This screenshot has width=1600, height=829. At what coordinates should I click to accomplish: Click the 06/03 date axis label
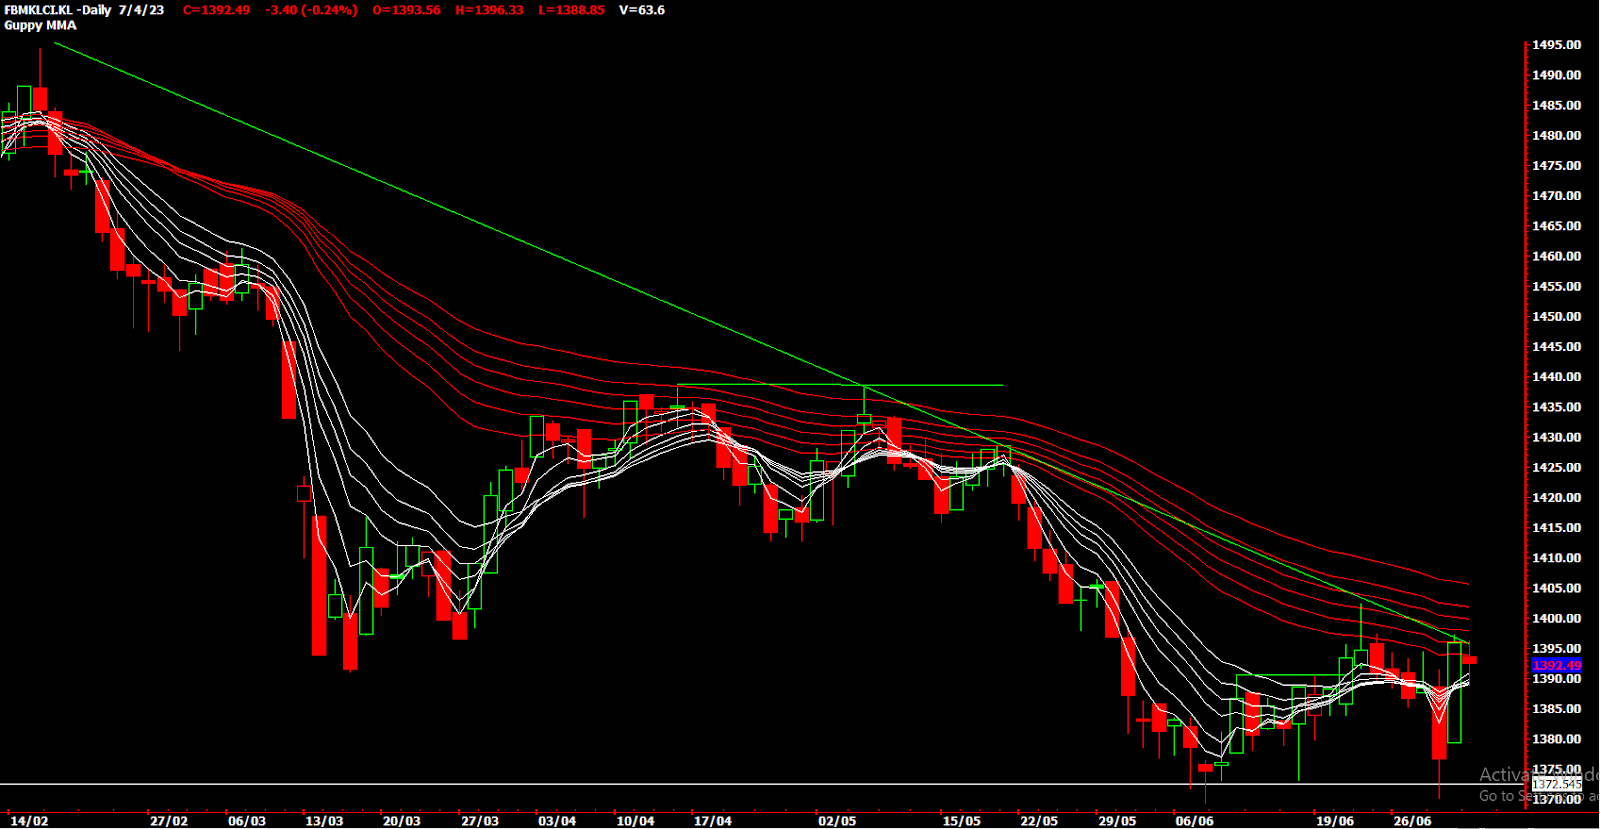coord(247,821)
